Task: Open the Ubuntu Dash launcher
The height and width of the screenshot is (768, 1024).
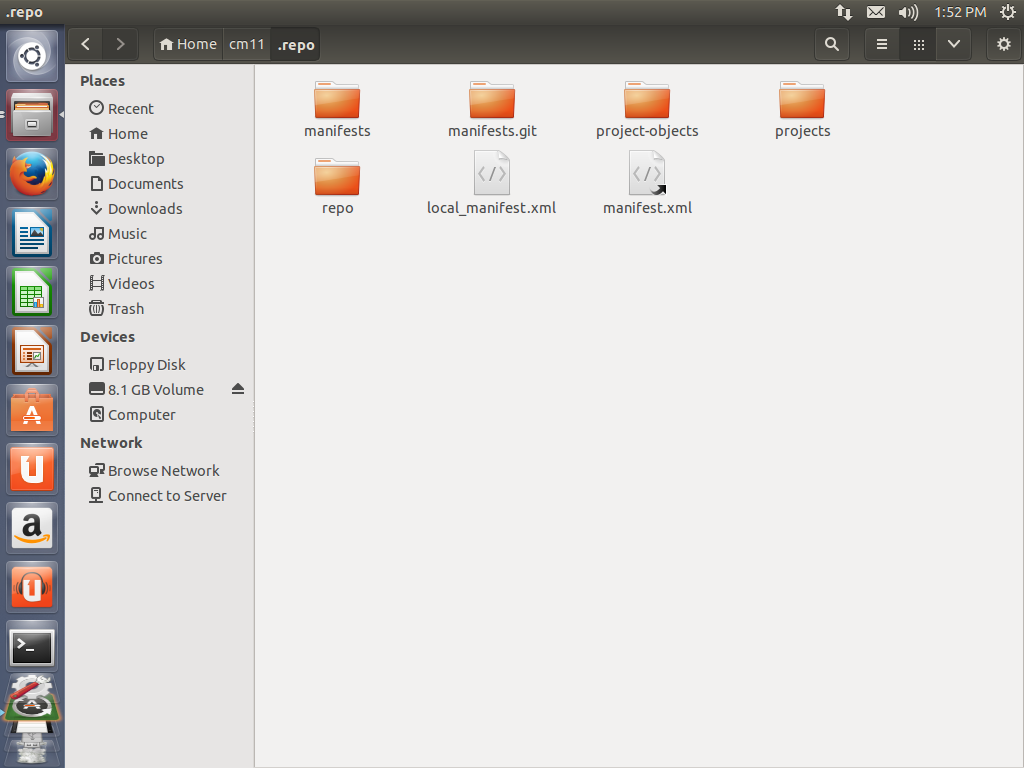Action: tap(32, 56)
